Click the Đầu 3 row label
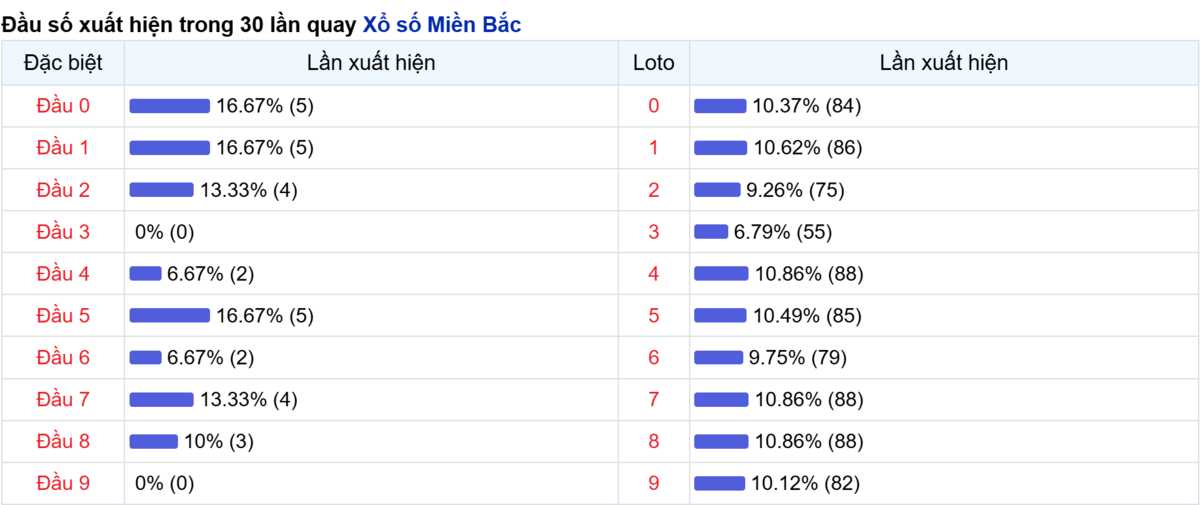 click(x=63, y=232)
